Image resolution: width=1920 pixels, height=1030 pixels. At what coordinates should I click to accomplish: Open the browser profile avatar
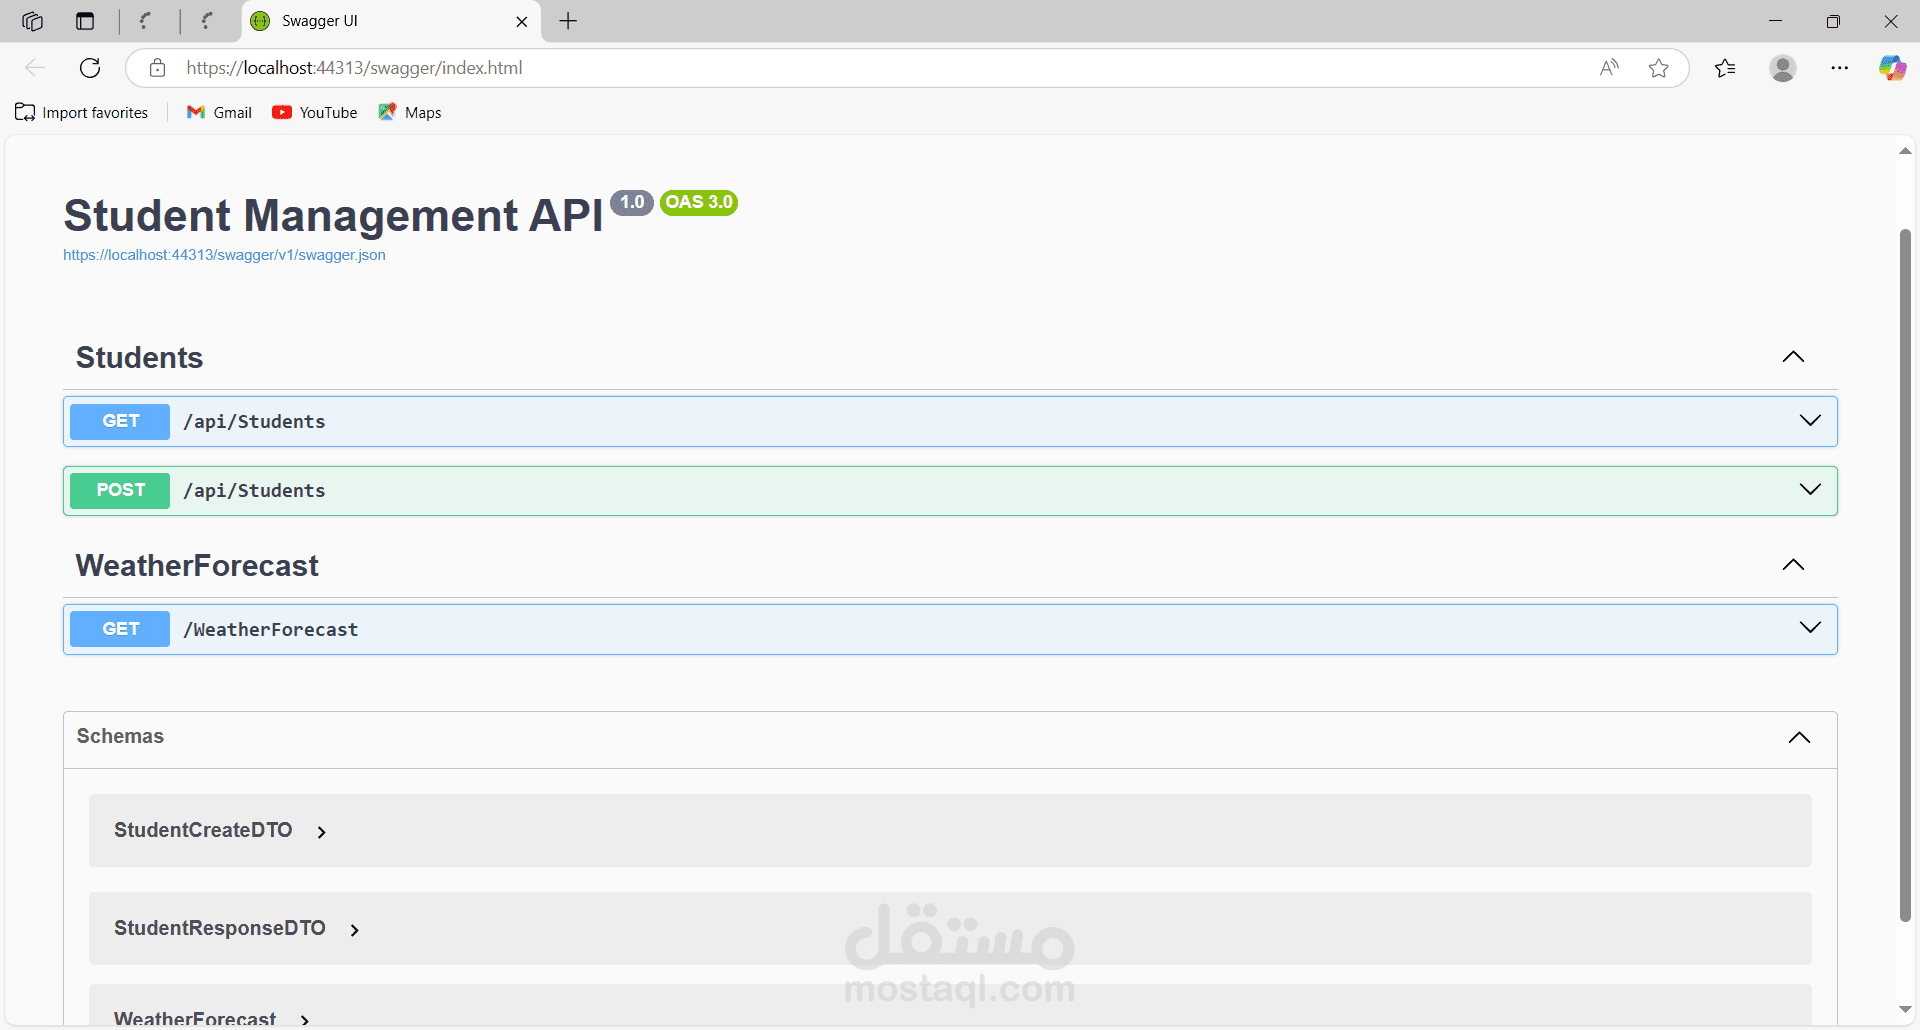pos(1783,68)
